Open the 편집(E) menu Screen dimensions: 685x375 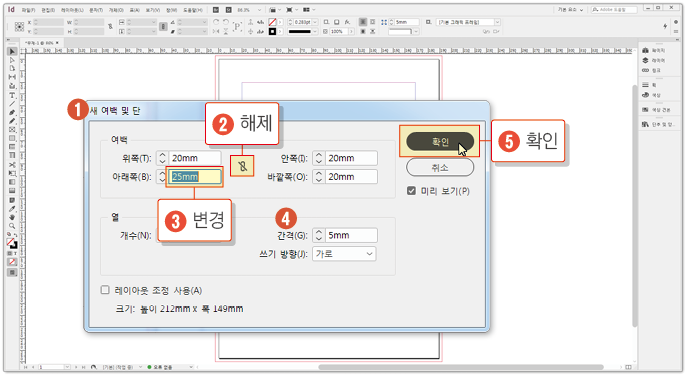[x=48, y=10]
